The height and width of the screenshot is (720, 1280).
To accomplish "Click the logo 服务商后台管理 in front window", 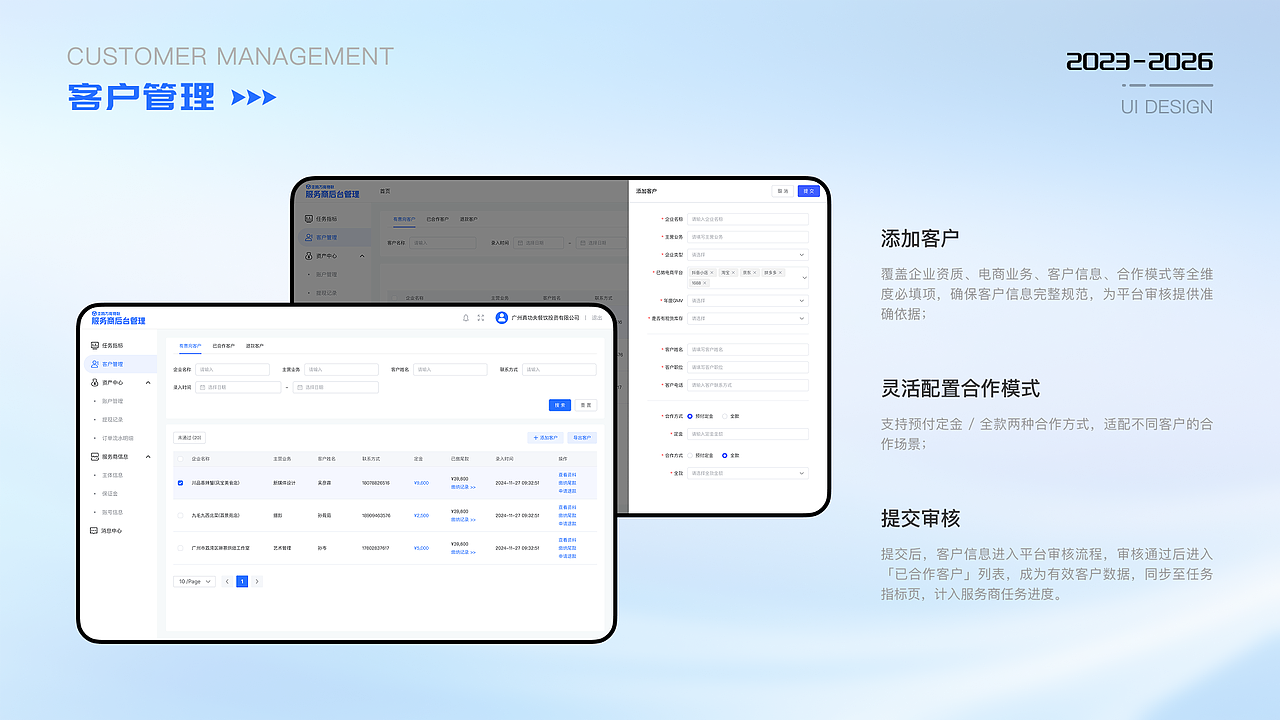I will pos(118,318).
